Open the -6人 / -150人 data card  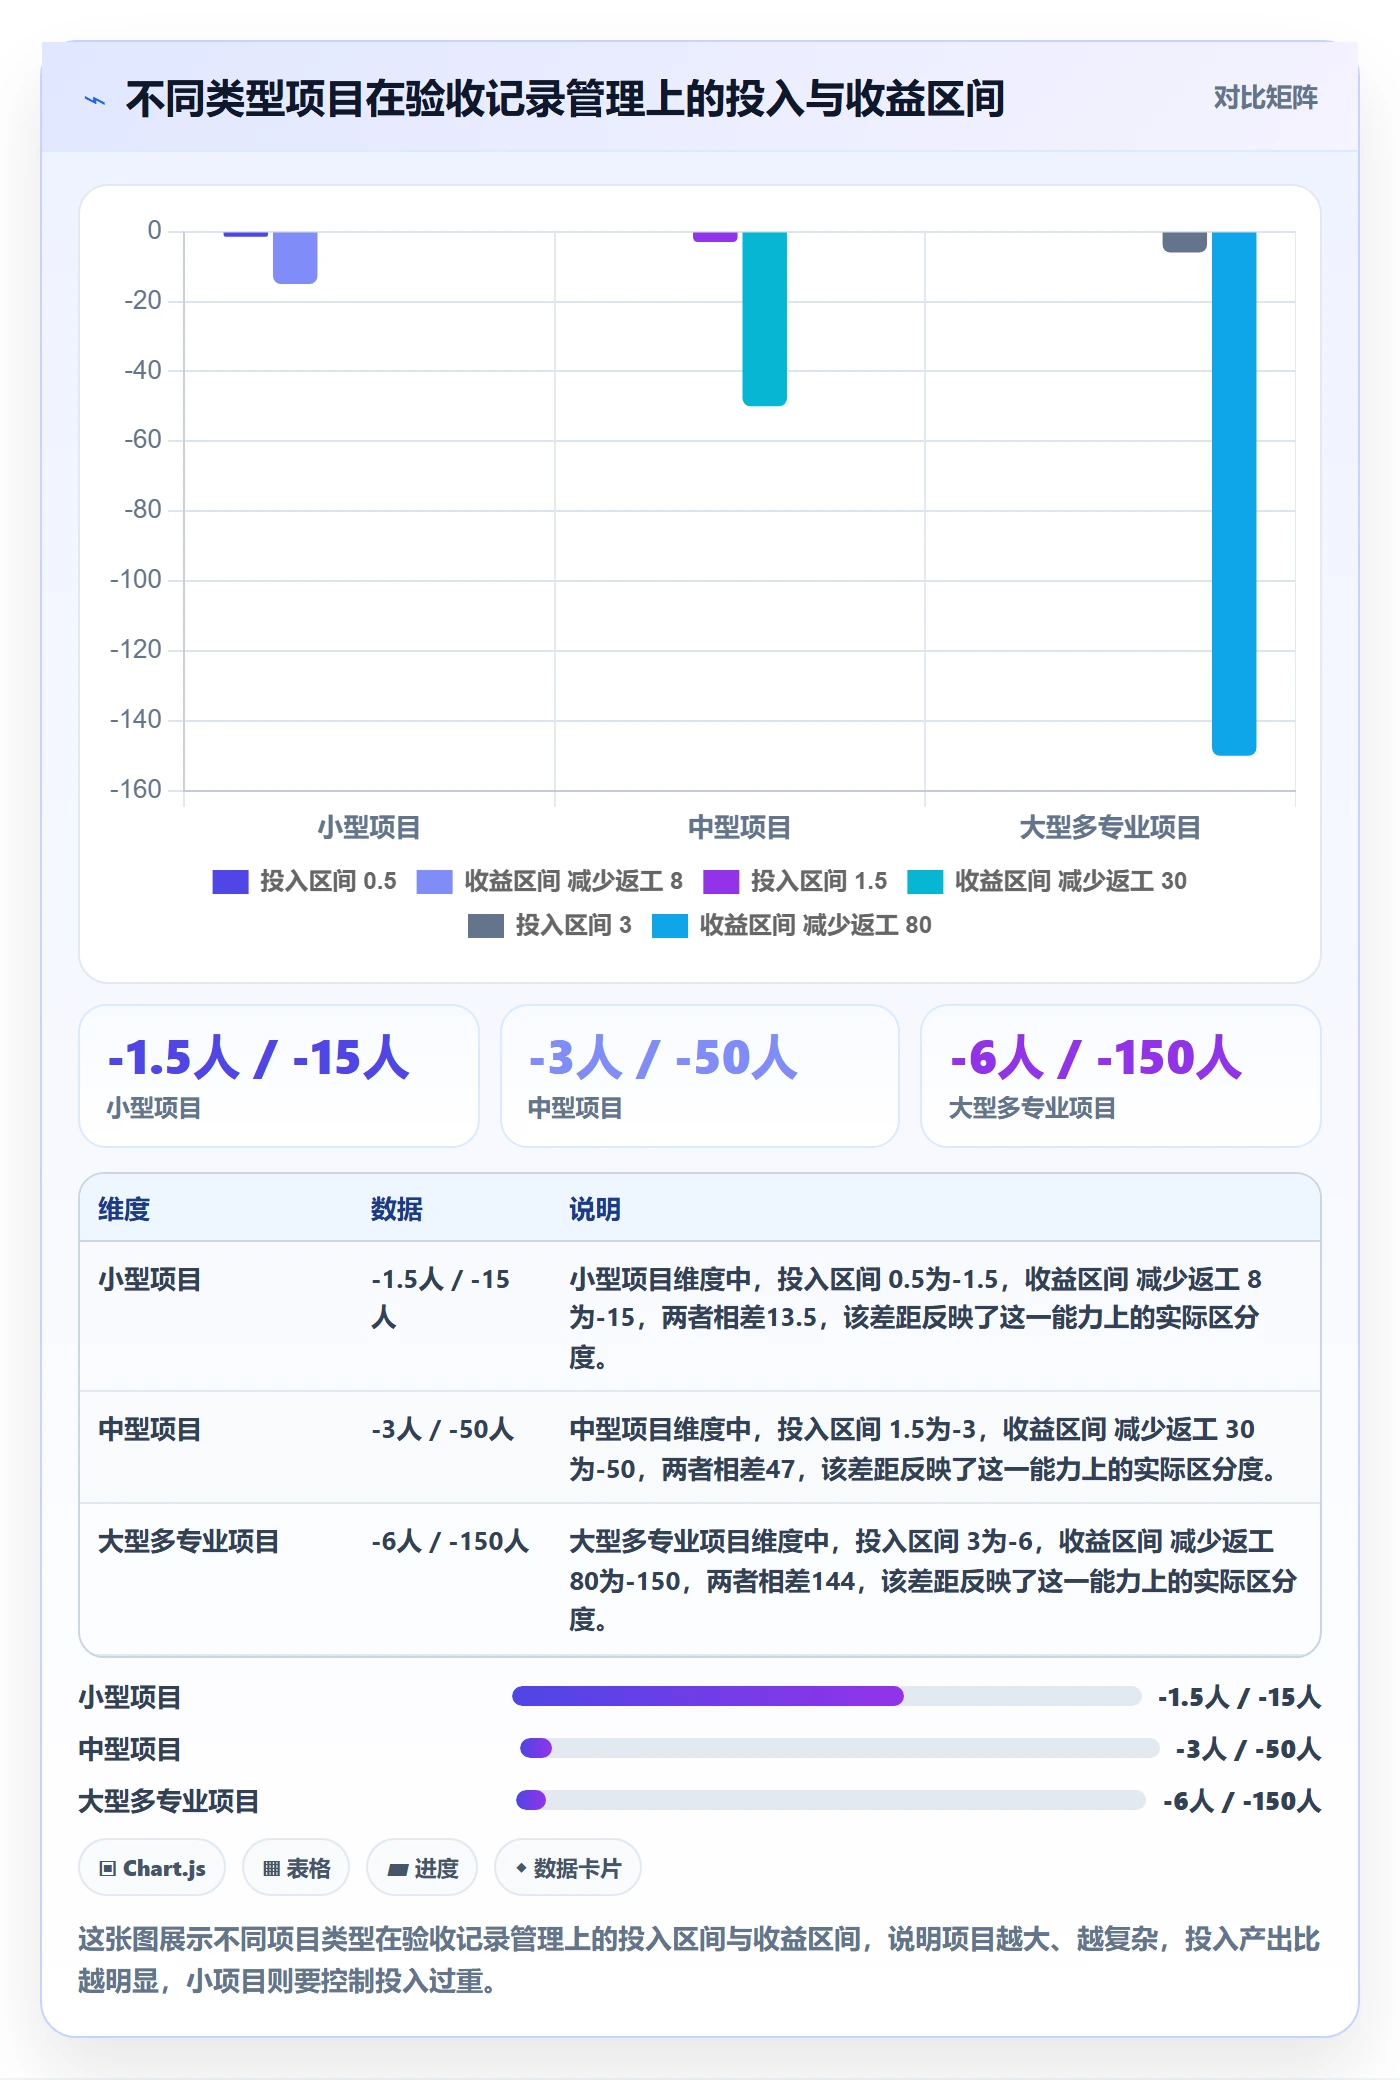[x=1121, y=1076]
